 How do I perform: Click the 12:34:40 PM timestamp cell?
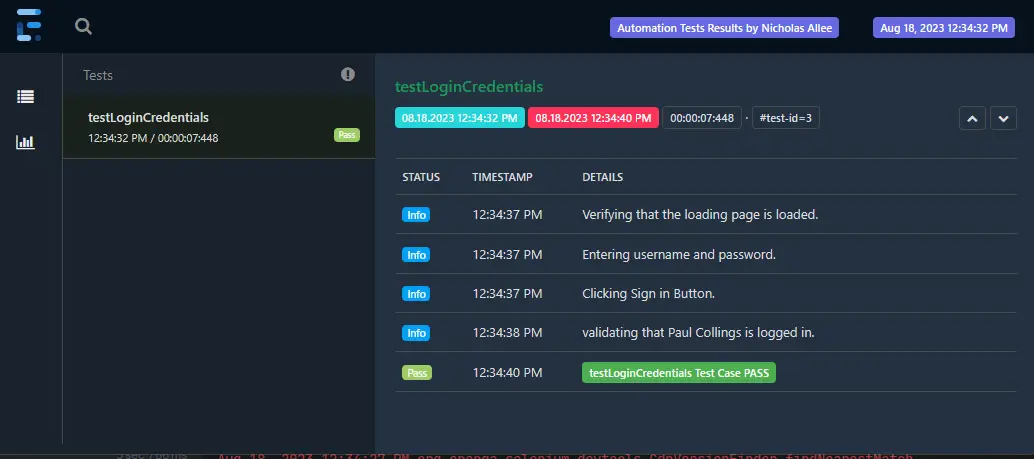coord(507,373)
